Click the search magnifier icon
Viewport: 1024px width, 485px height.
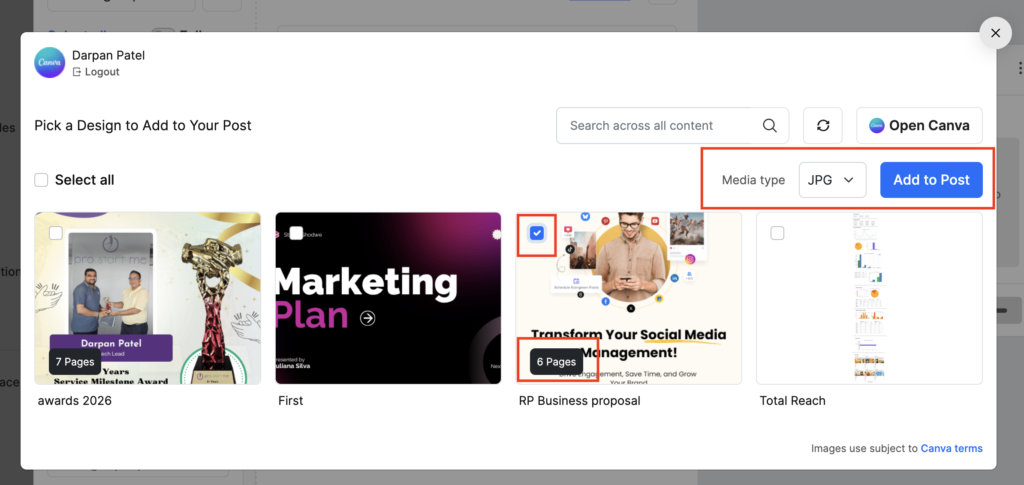769,125
